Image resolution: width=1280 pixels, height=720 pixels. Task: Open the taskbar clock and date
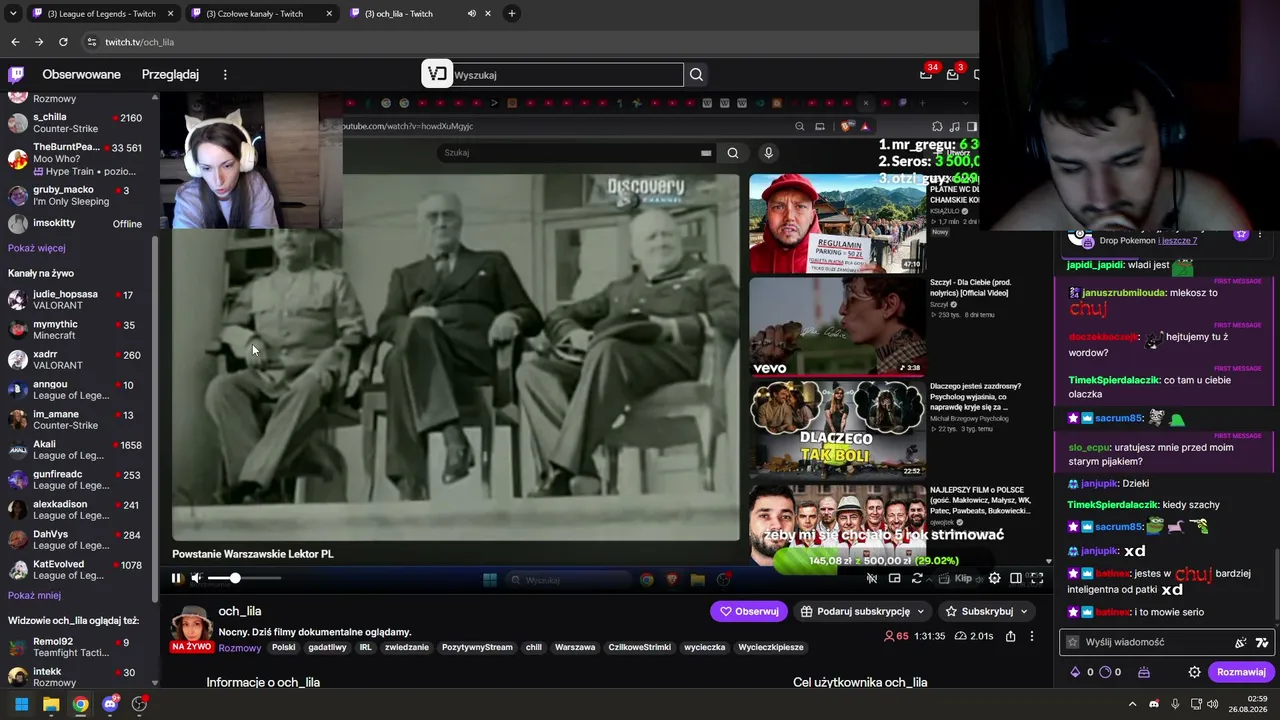[1250, 704]
